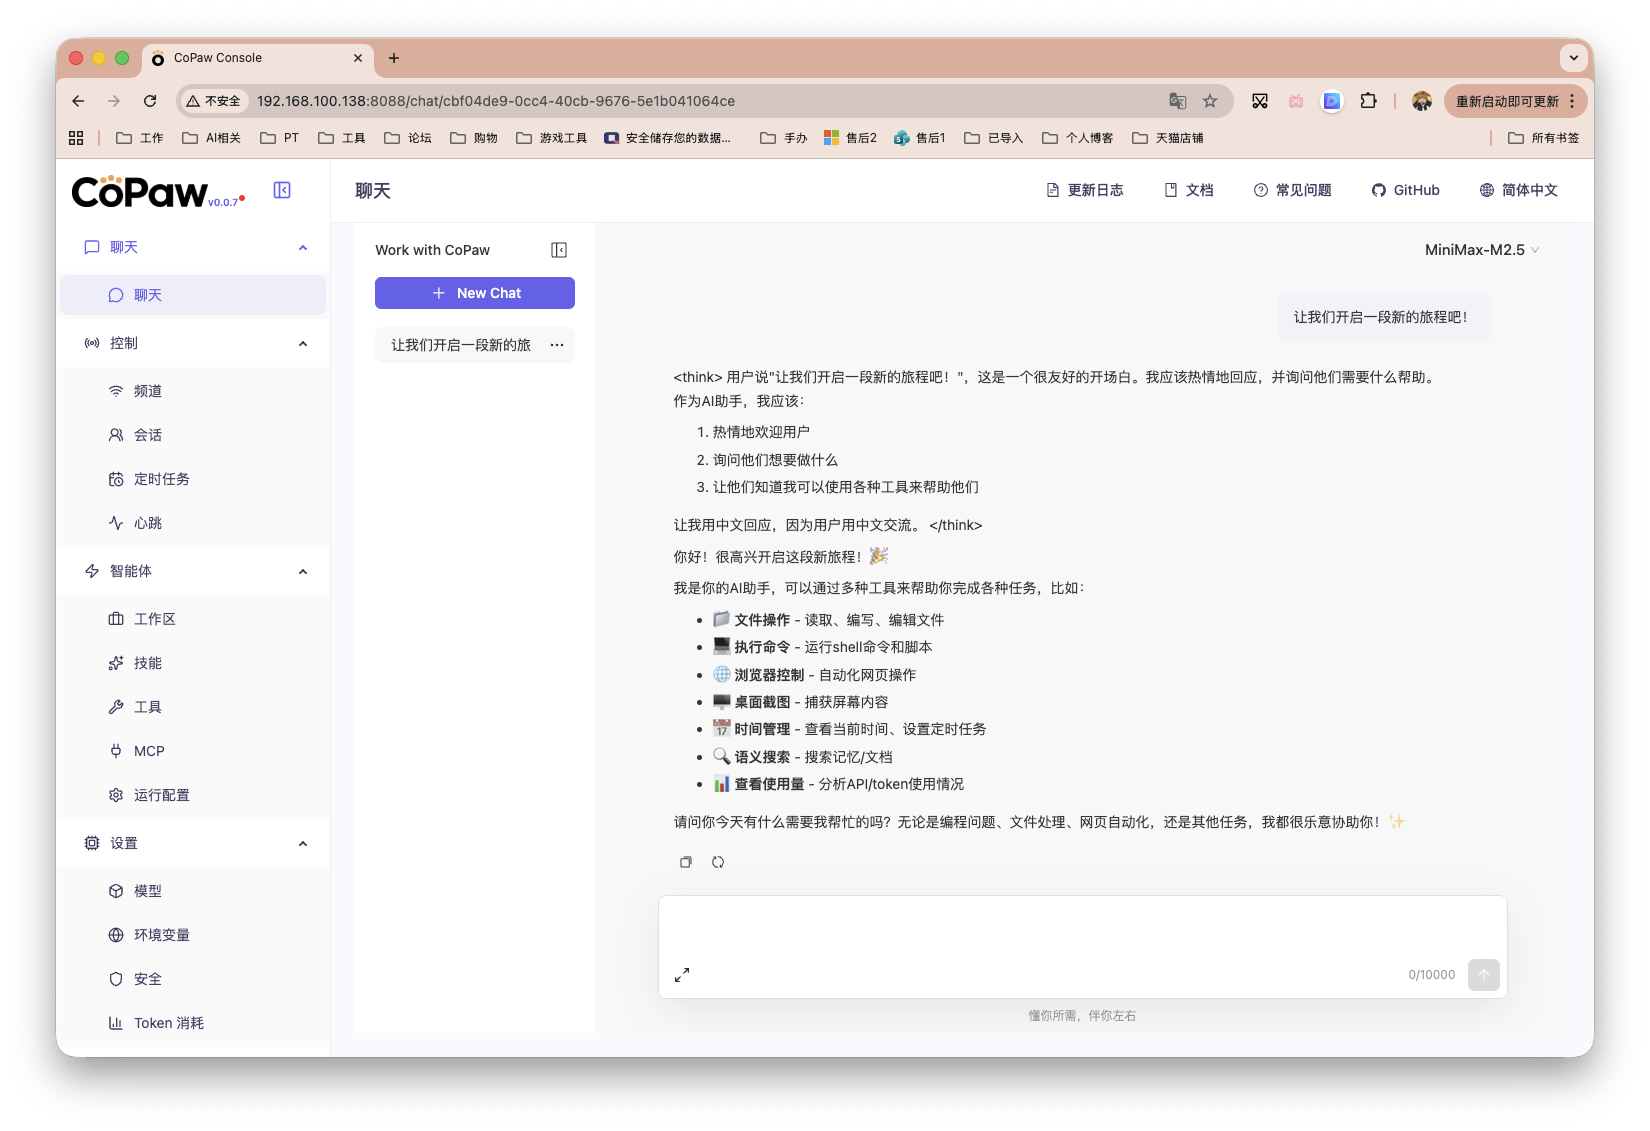Screen dimensions: 1650x1131
Task: Send message with the arrow button
Action: click(1484, 975)
